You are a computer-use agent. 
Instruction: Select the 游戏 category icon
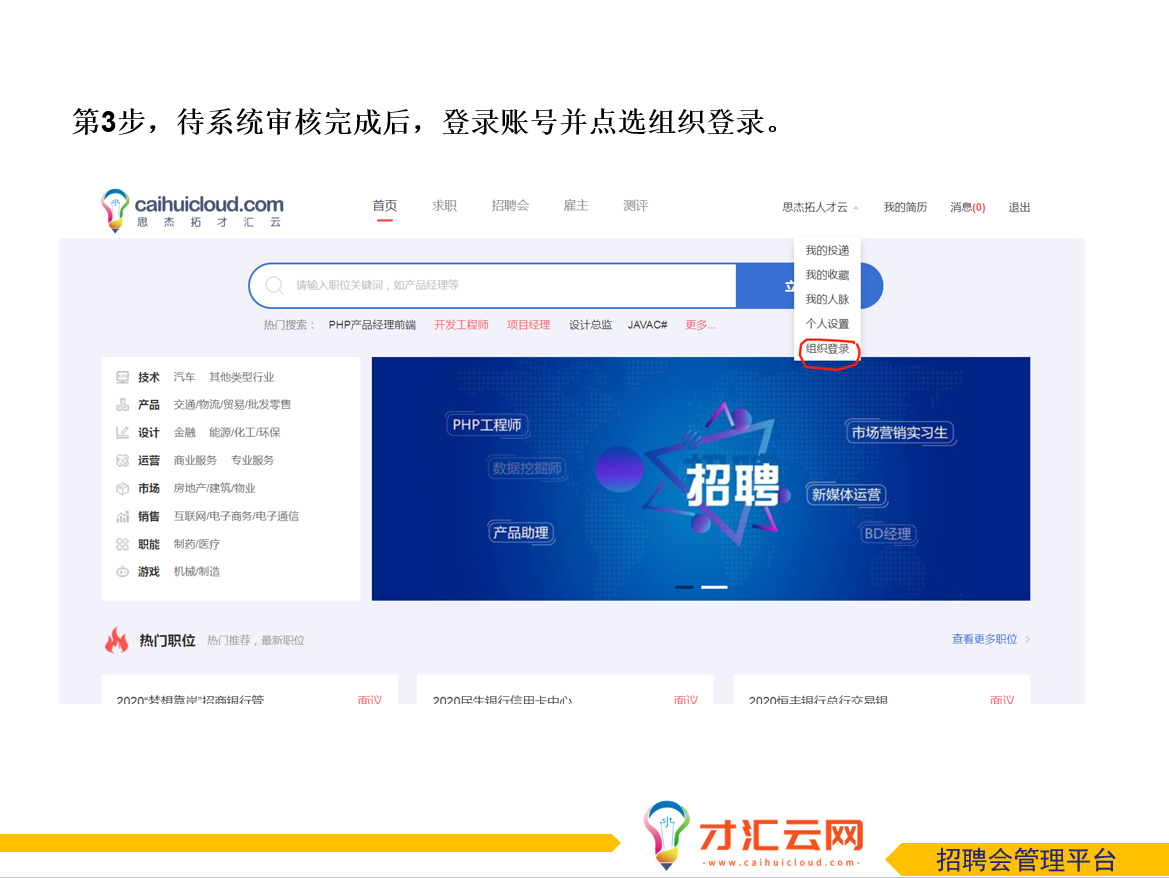pos(122,572)
